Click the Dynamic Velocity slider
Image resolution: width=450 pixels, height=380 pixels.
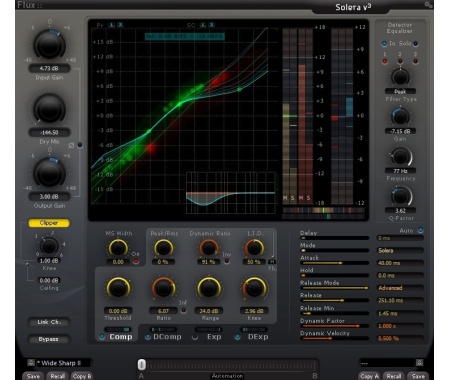[x=334, y=338]
